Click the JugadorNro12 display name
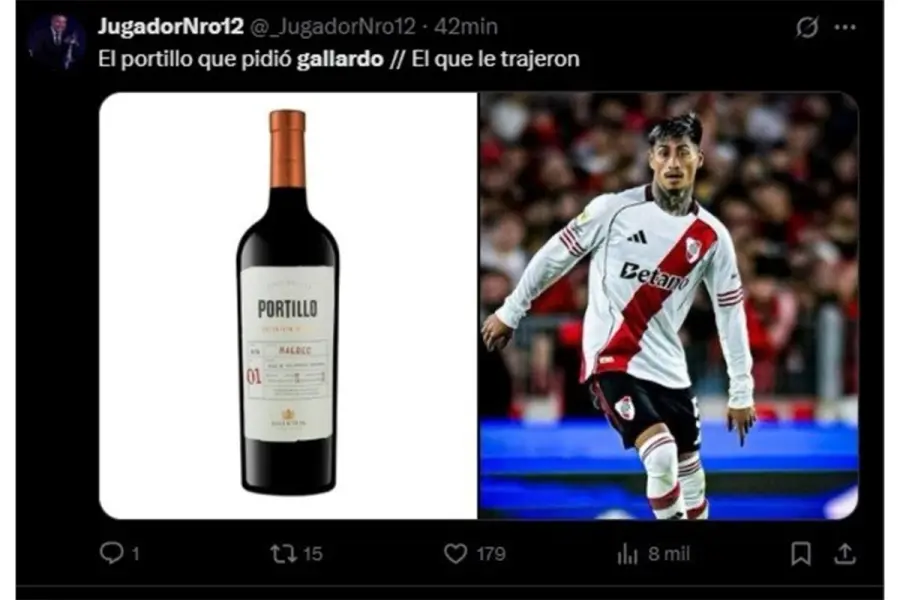Image resolution: width=900 pixels, height=600 pixels. [x=170, y=26]
